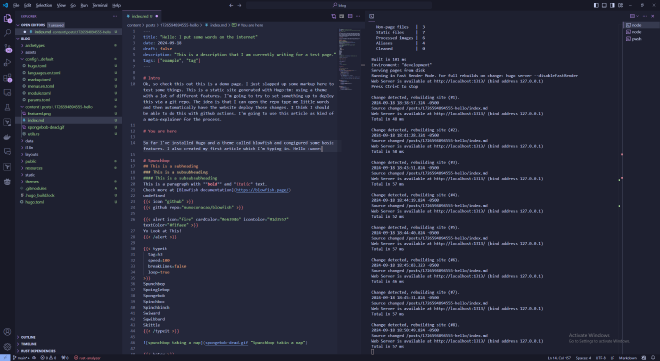Screen dimensions: 660x361
Task: Open the Terminal menu
Action: point(100,5)
